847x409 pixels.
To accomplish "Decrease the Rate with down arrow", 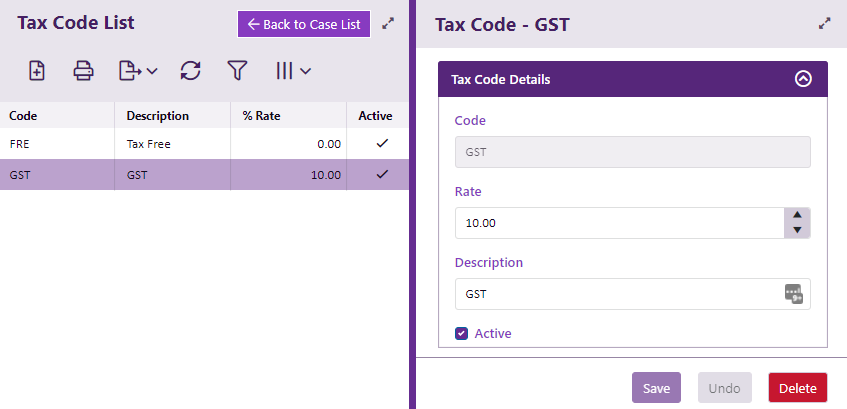I will point(797,231).
